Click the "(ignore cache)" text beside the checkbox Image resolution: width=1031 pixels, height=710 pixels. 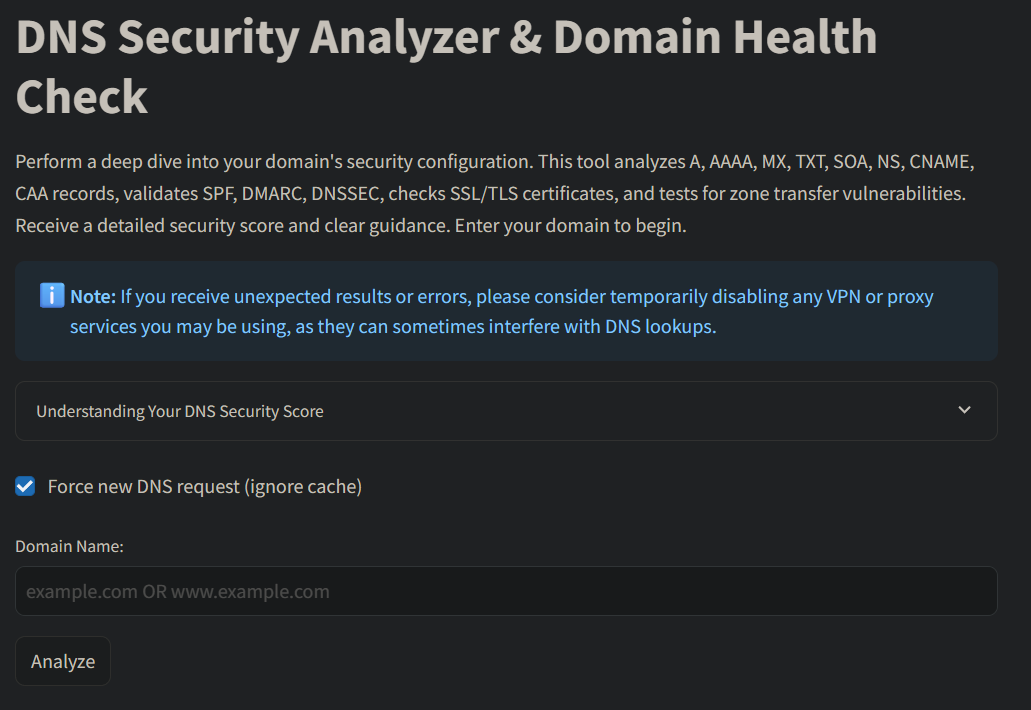pos(304,487)
